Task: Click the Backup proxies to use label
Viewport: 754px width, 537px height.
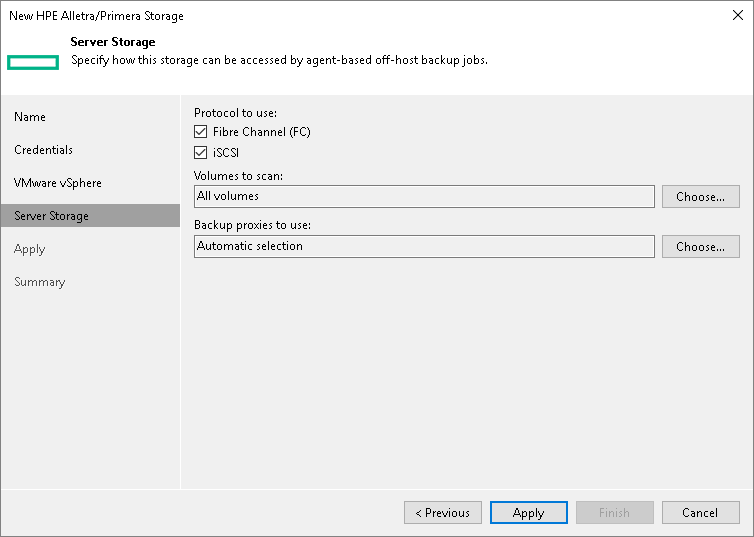Action: click(252, 225)
